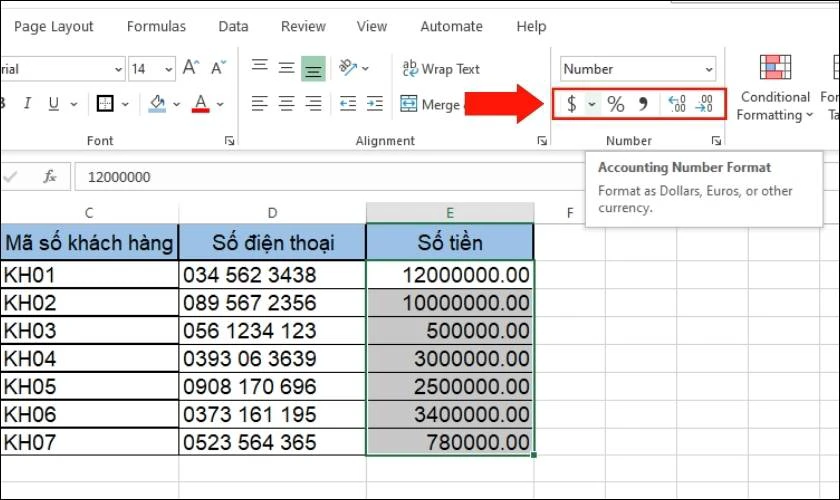Click the formula bar showing 12000000

[x=329, y=177]
